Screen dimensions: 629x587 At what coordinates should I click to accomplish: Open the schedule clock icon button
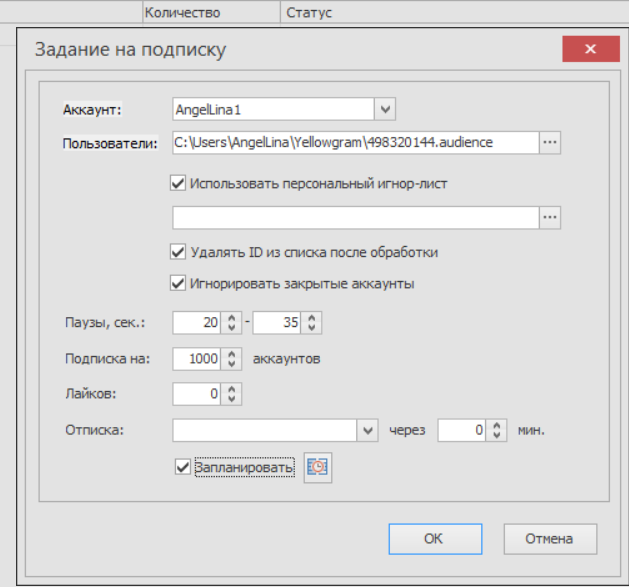tap(318, 467)
